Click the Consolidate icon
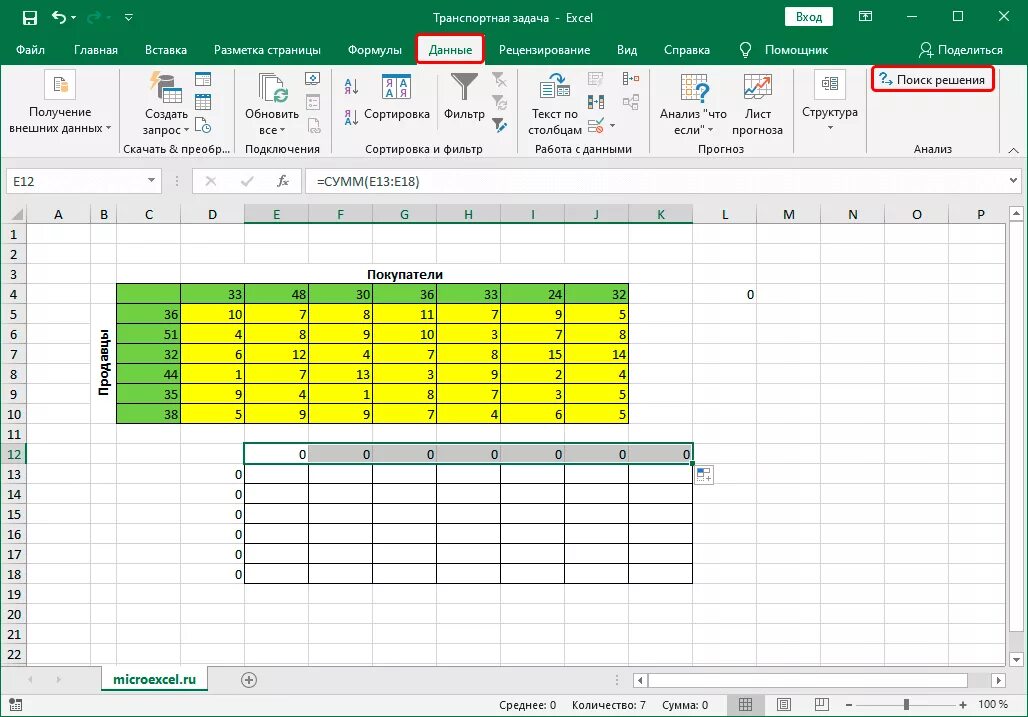The image size is (1028, 717). 631,79
